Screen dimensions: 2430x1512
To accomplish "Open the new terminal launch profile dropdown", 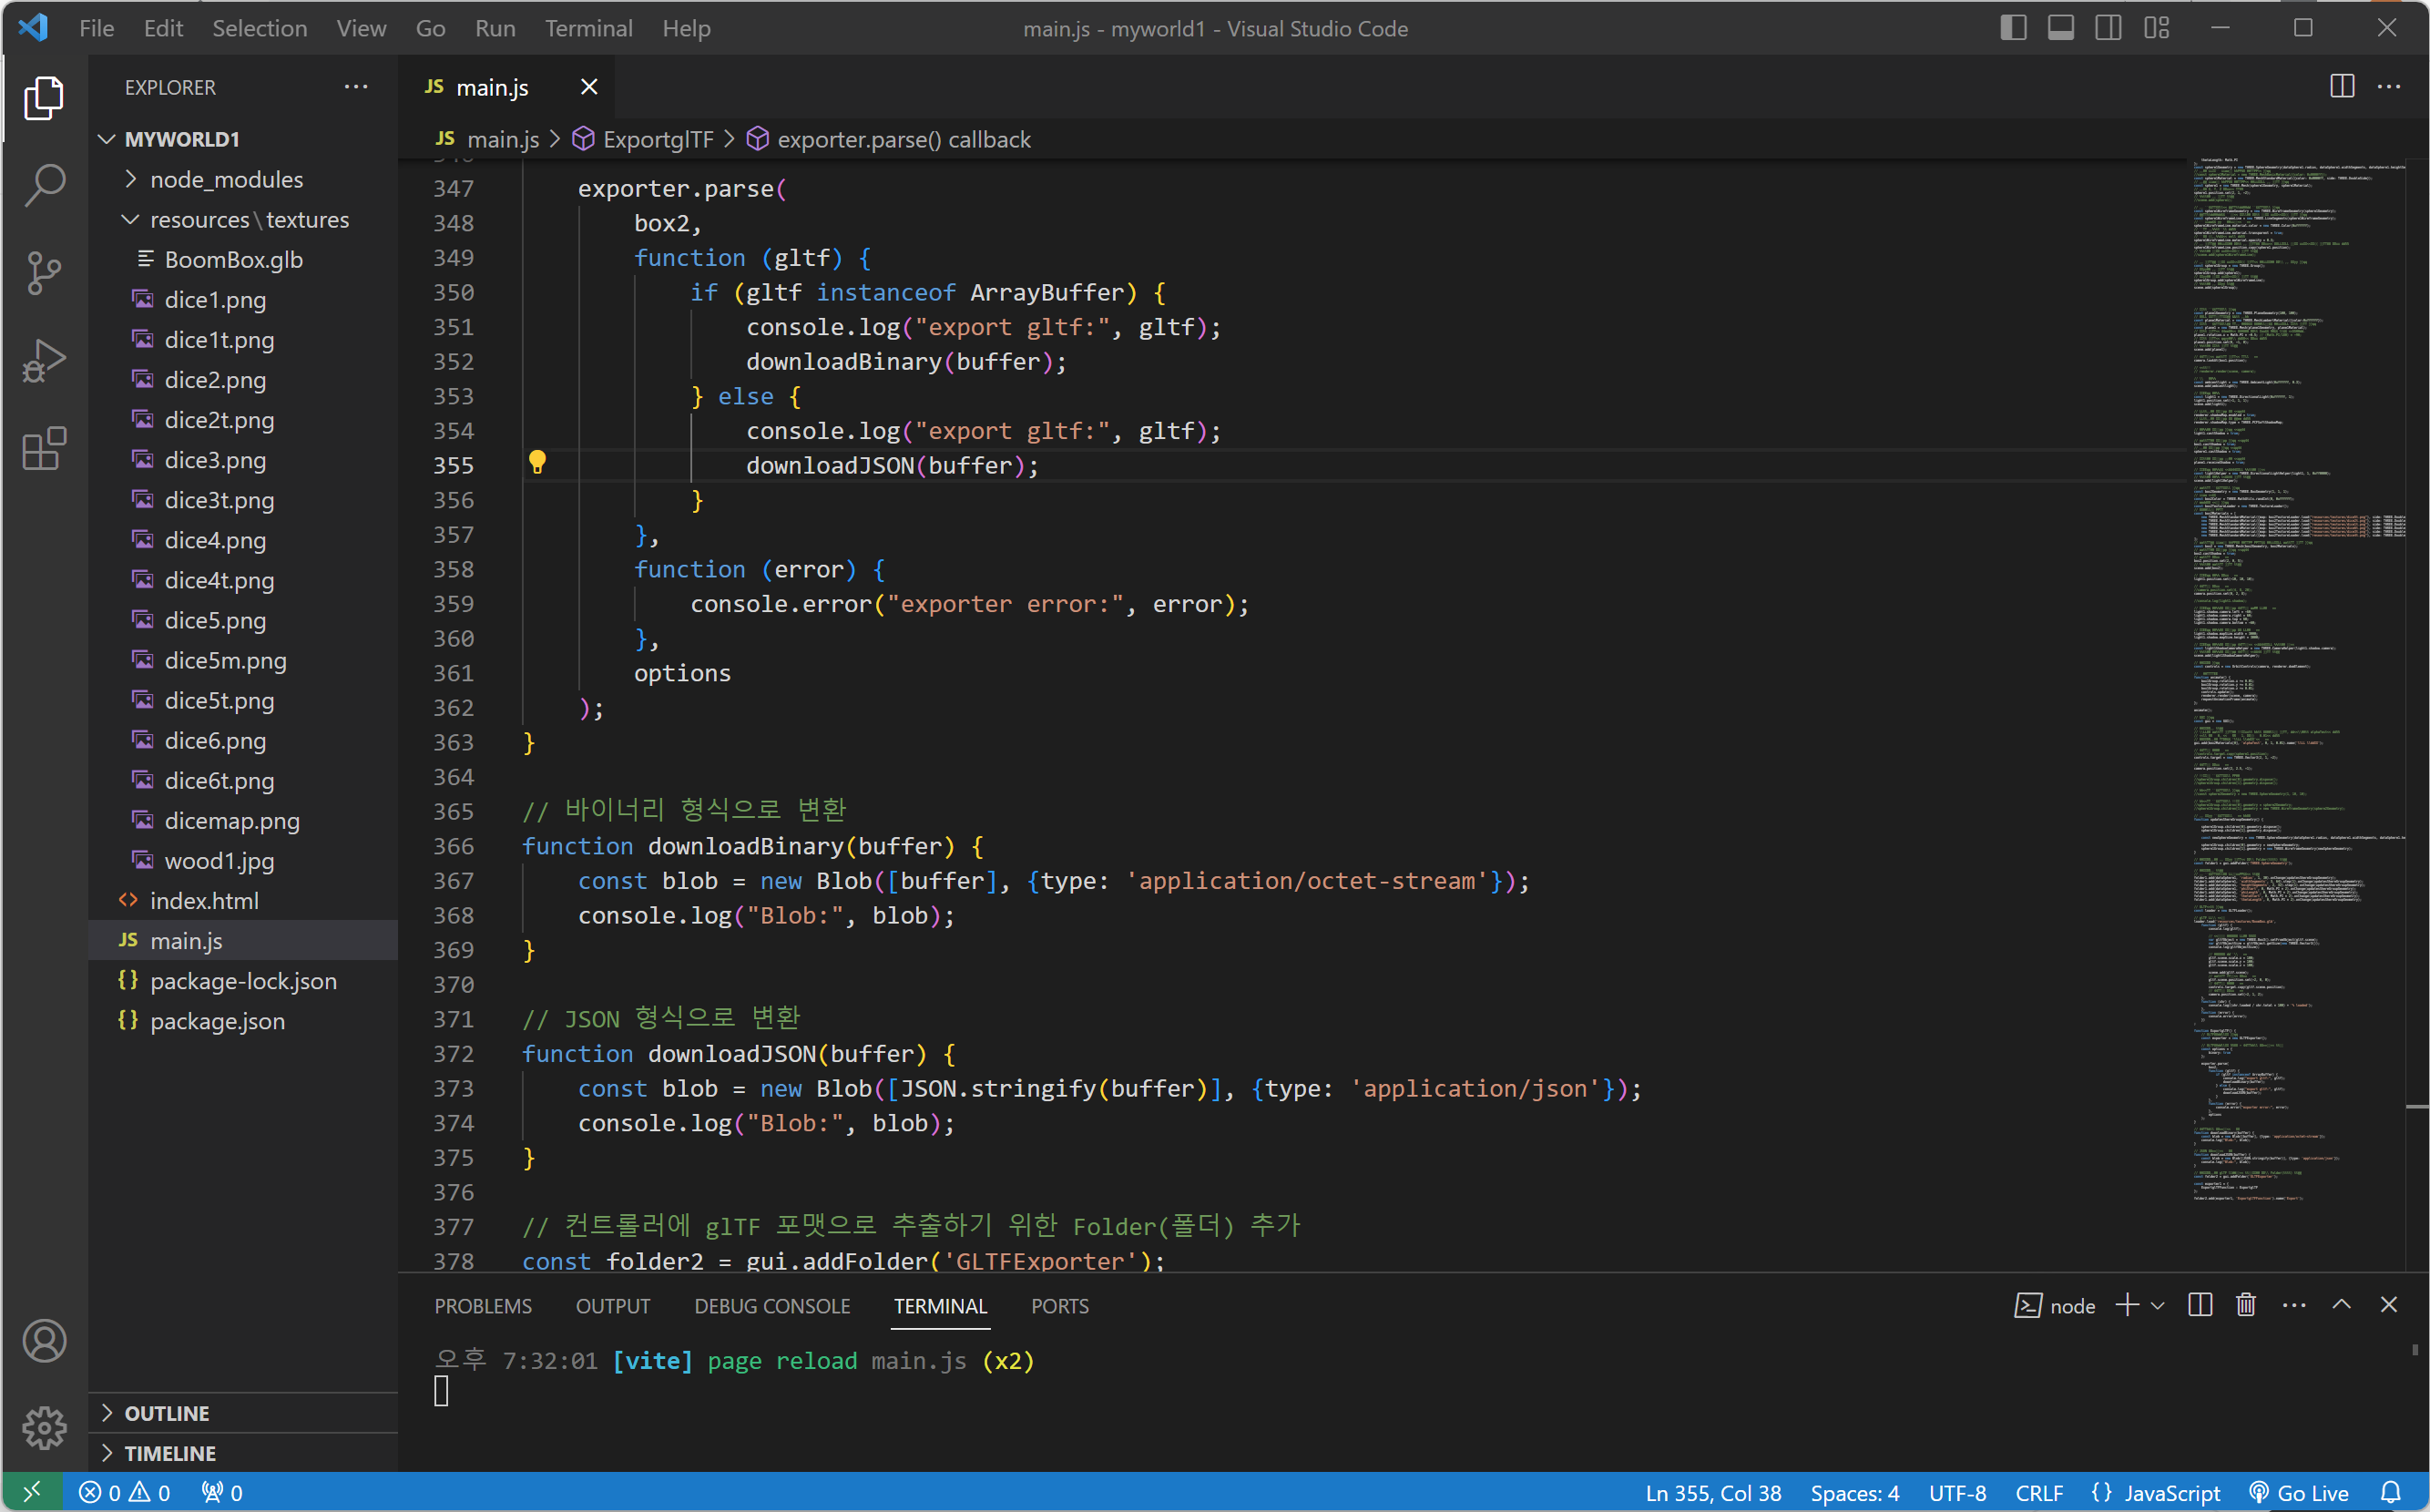I will point(2158,1305).
